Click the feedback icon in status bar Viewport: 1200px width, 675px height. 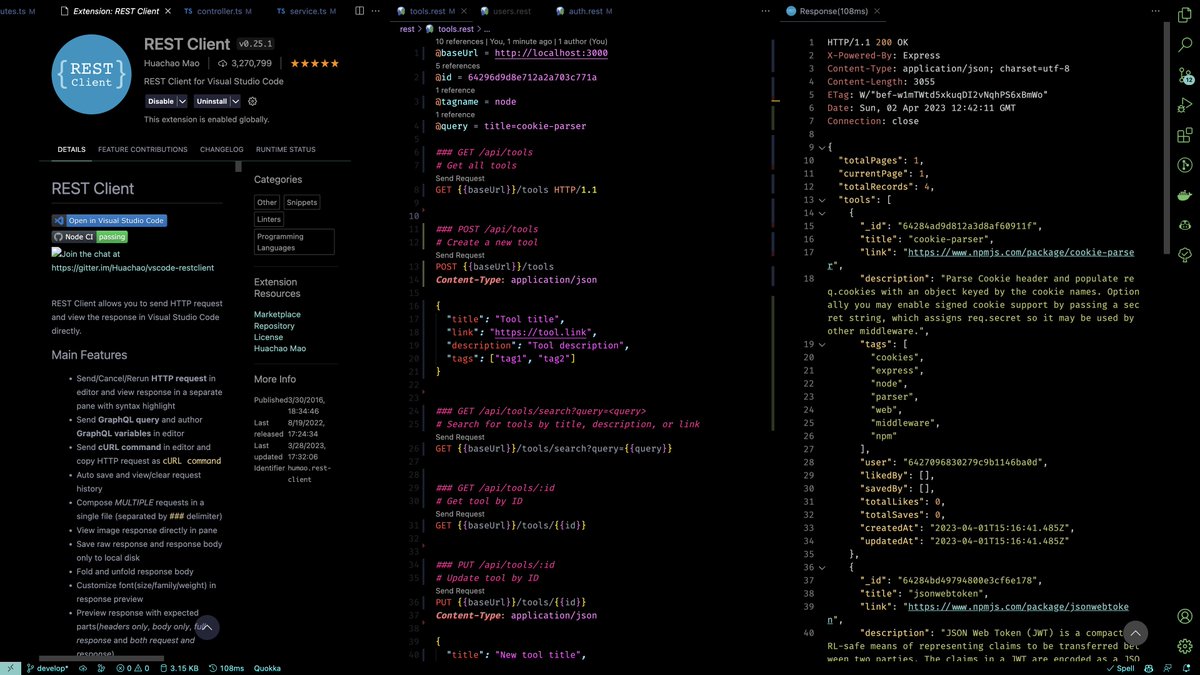point(1169,668)
